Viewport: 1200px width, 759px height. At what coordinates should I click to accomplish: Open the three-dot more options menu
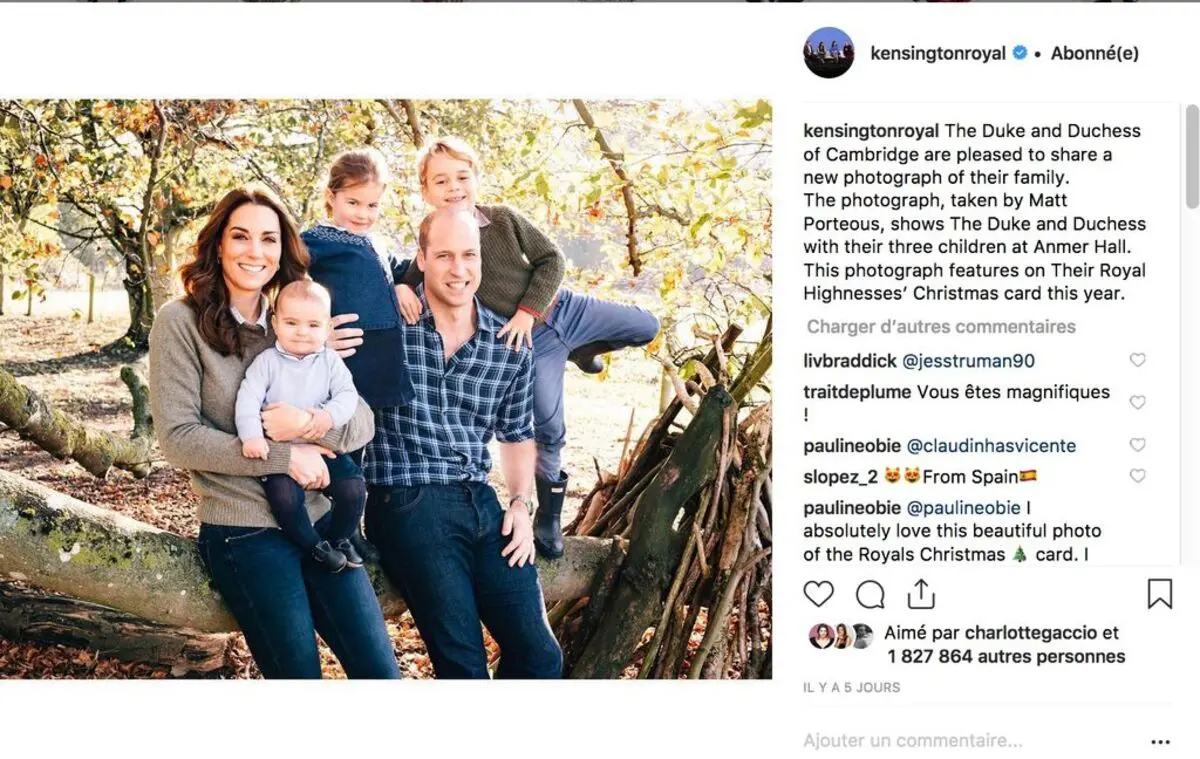[1160, 742]
